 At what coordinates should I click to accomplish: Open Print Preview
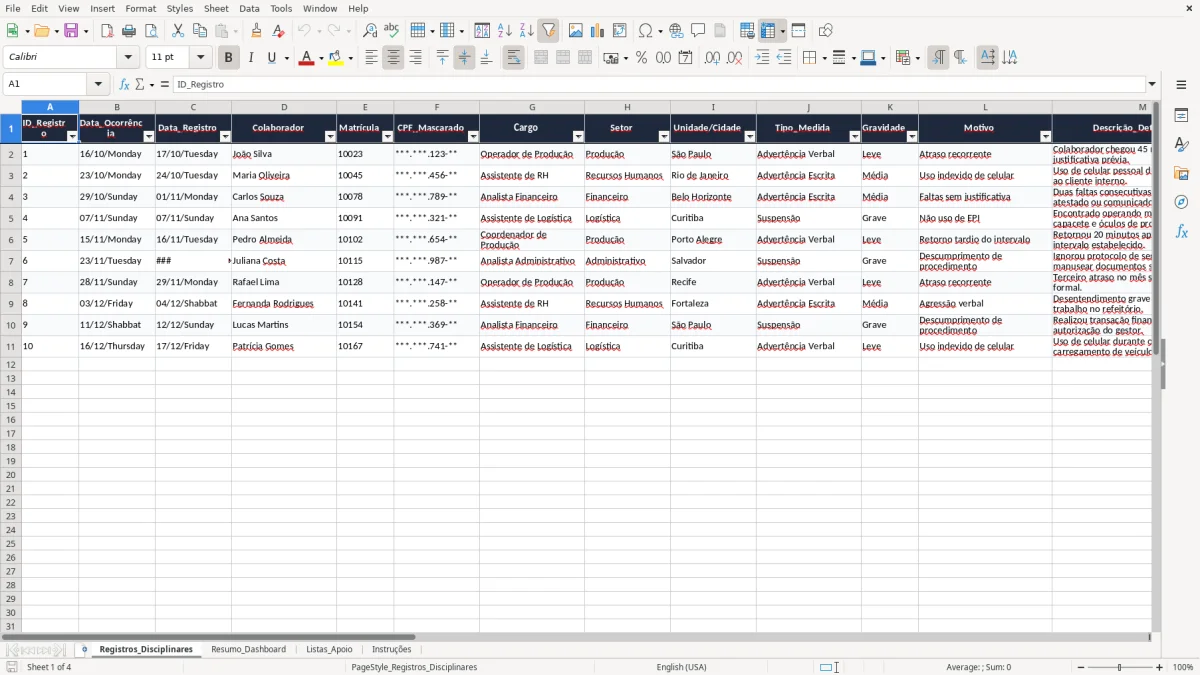[151, 31]
